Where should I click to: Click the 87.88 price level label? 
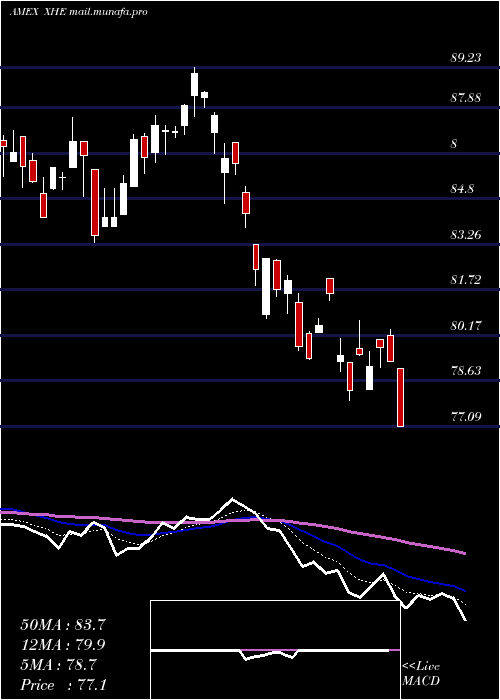coord(466,98)
